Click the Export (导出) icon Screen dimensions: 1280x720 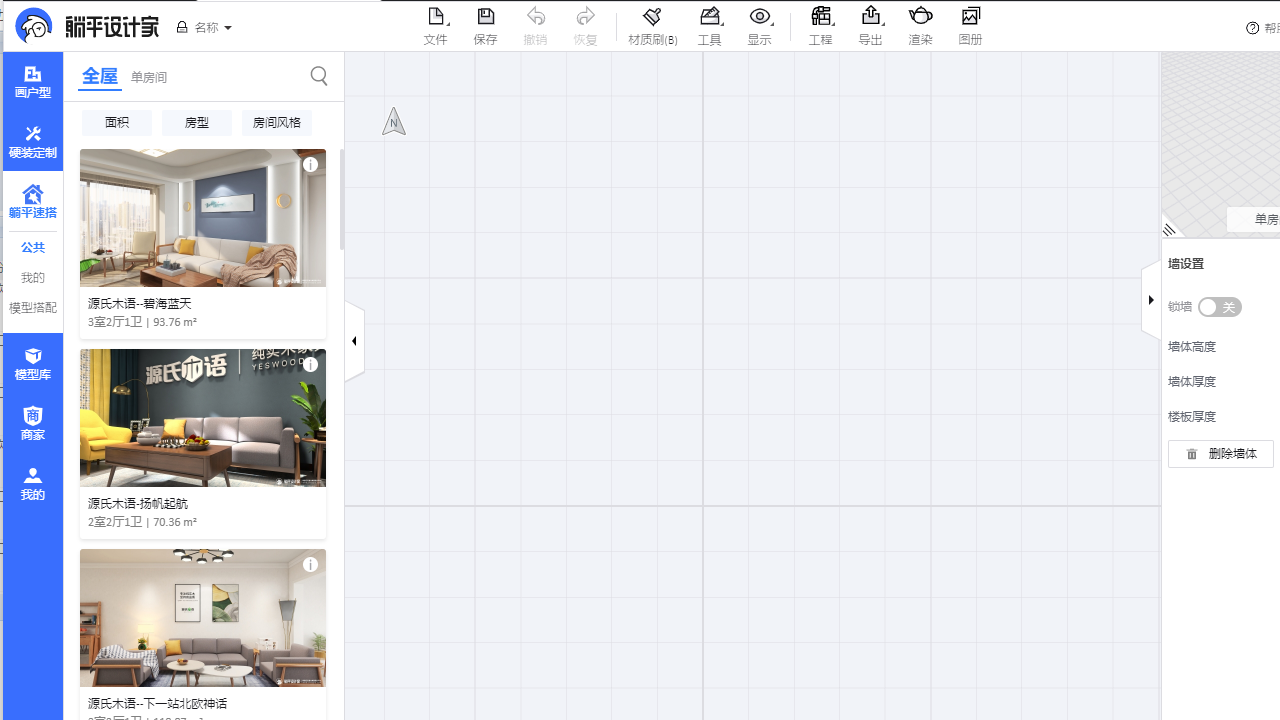coord(870,26)
